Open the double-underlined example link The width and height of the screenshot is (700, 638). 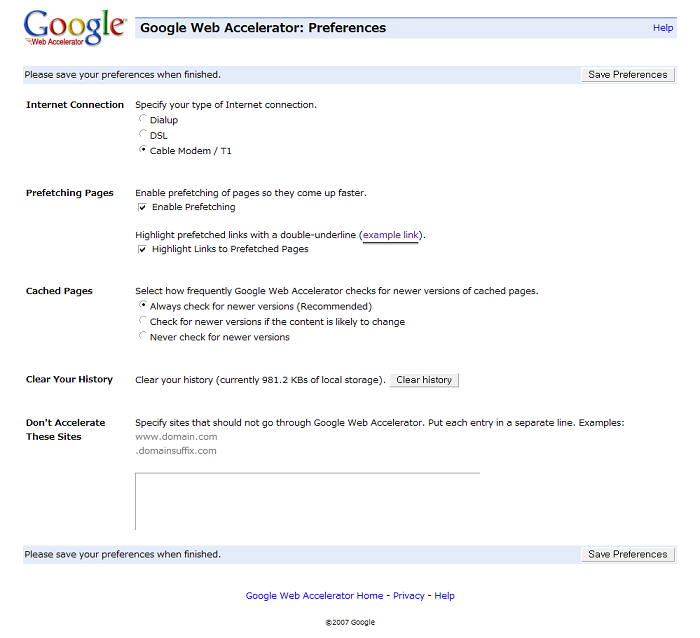[391, 235]
